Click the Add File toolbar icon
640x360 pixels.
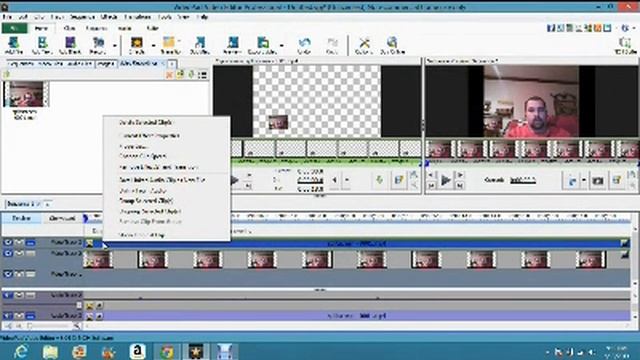pos(14,45)
